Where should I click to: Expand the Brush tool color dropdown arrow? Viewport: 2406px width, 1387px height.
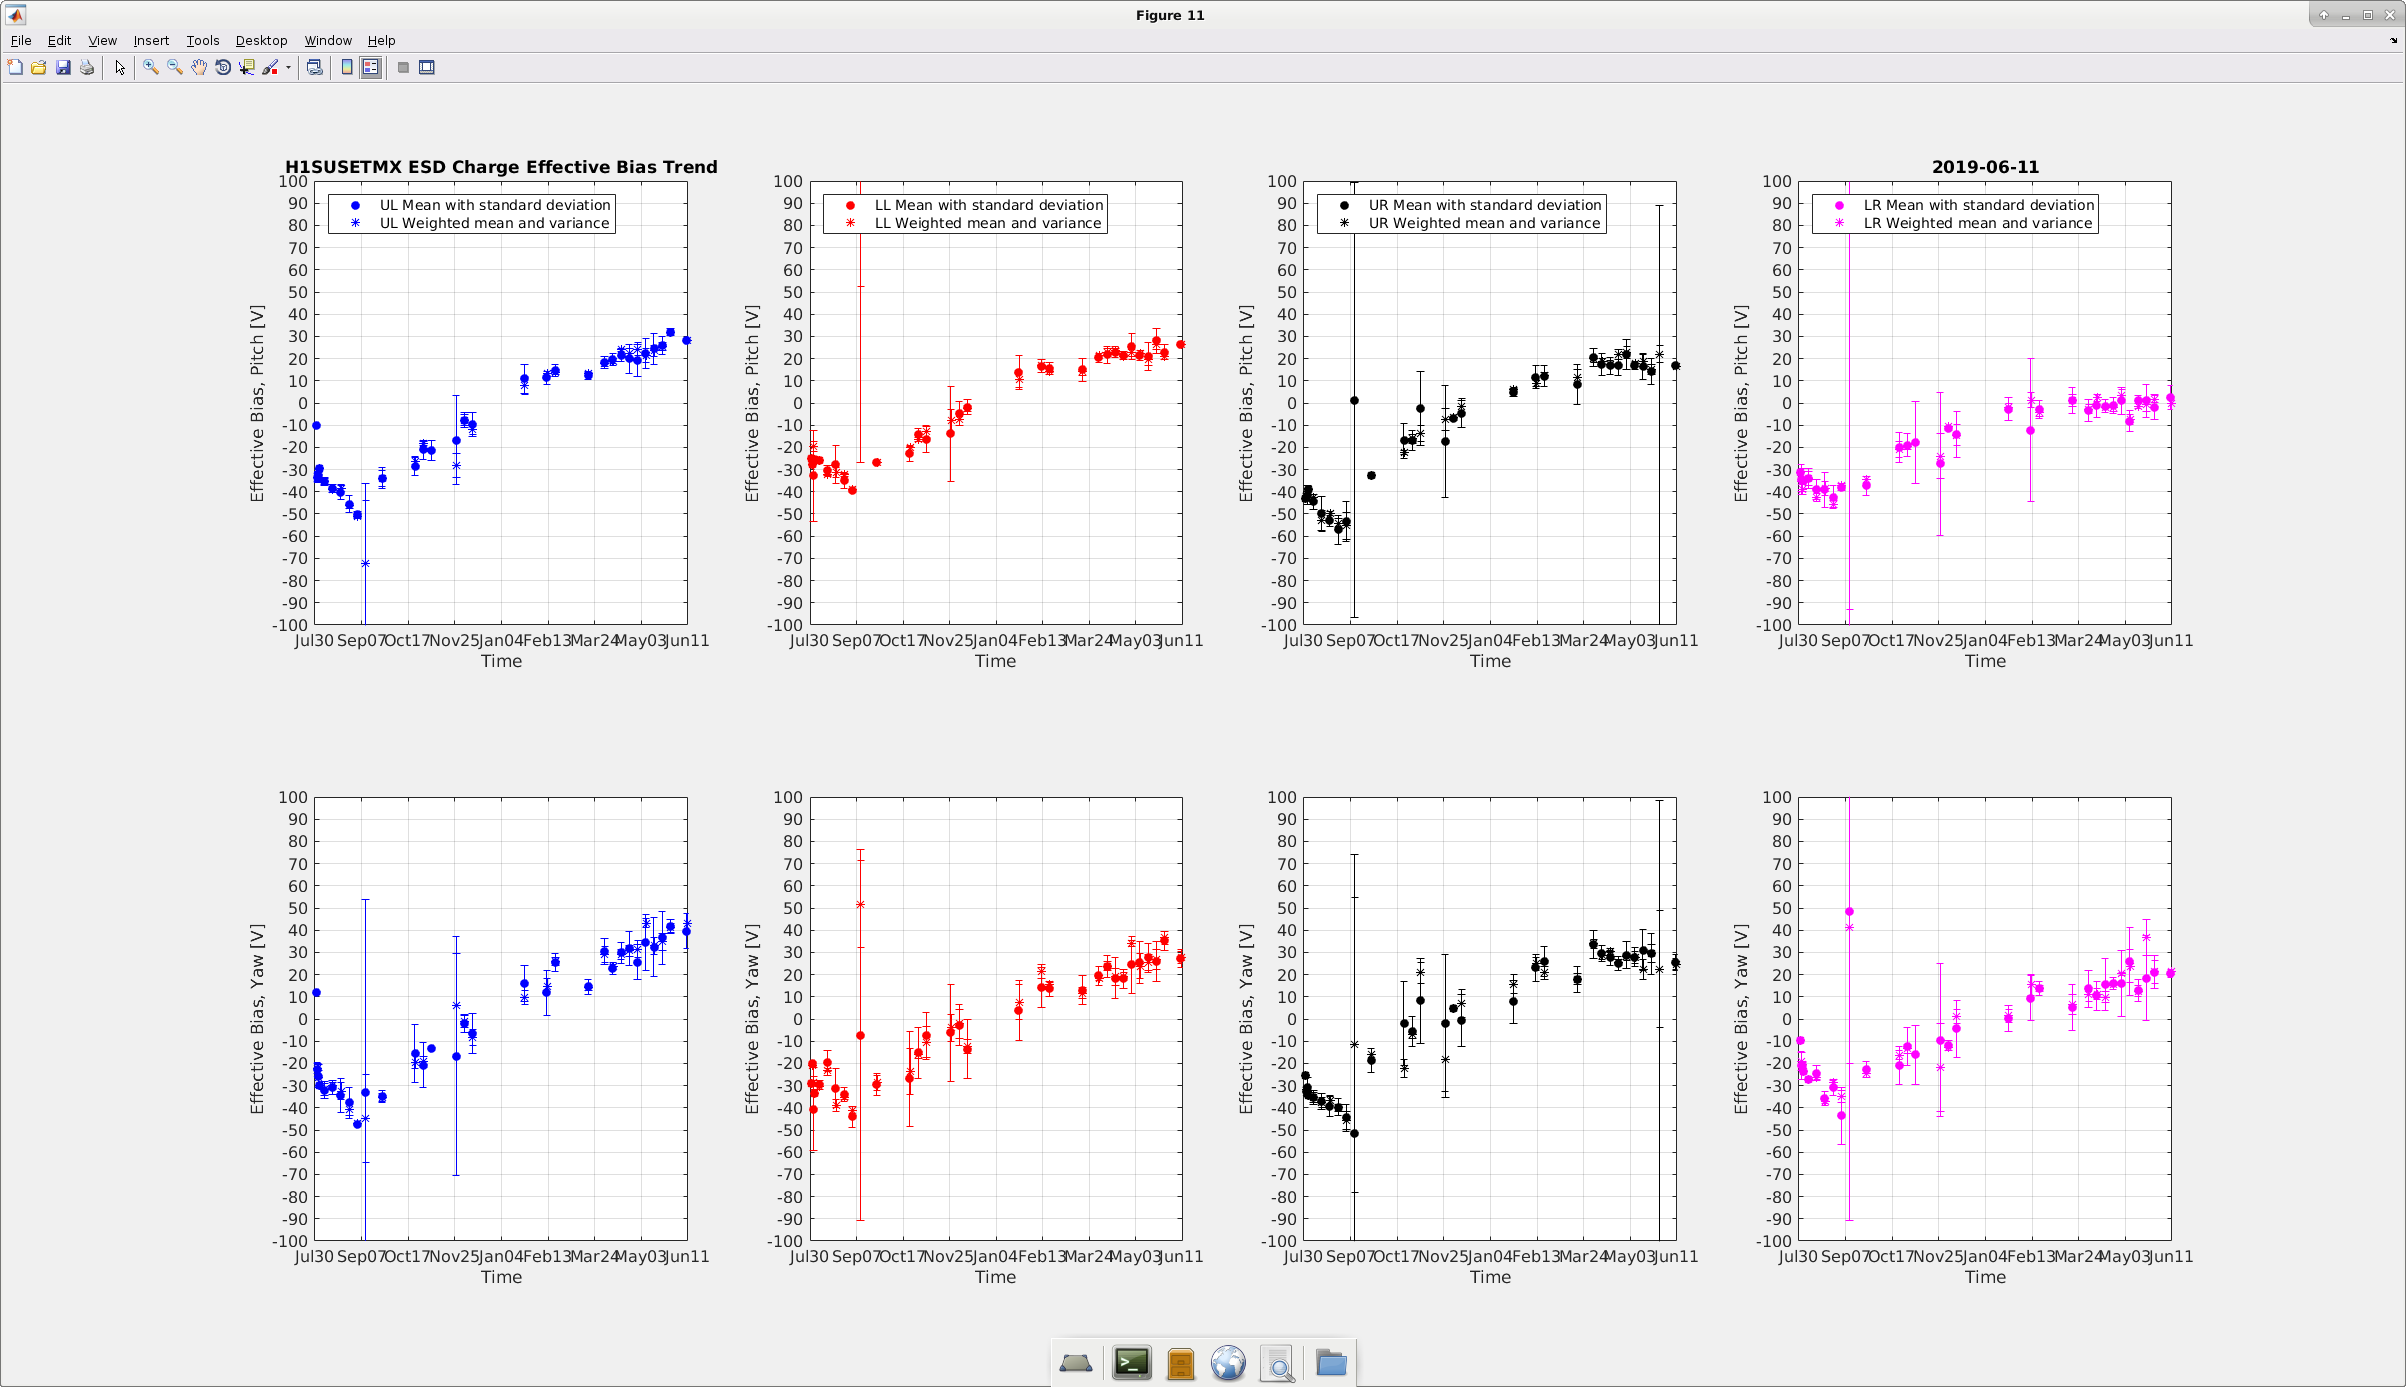(x=288, y=67)
